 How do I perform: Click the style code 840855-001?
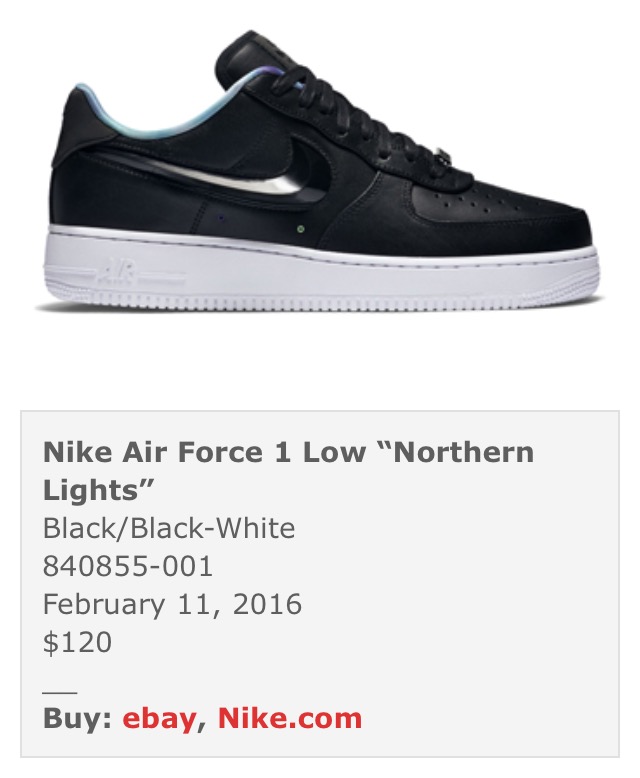(x=128, y=566)
